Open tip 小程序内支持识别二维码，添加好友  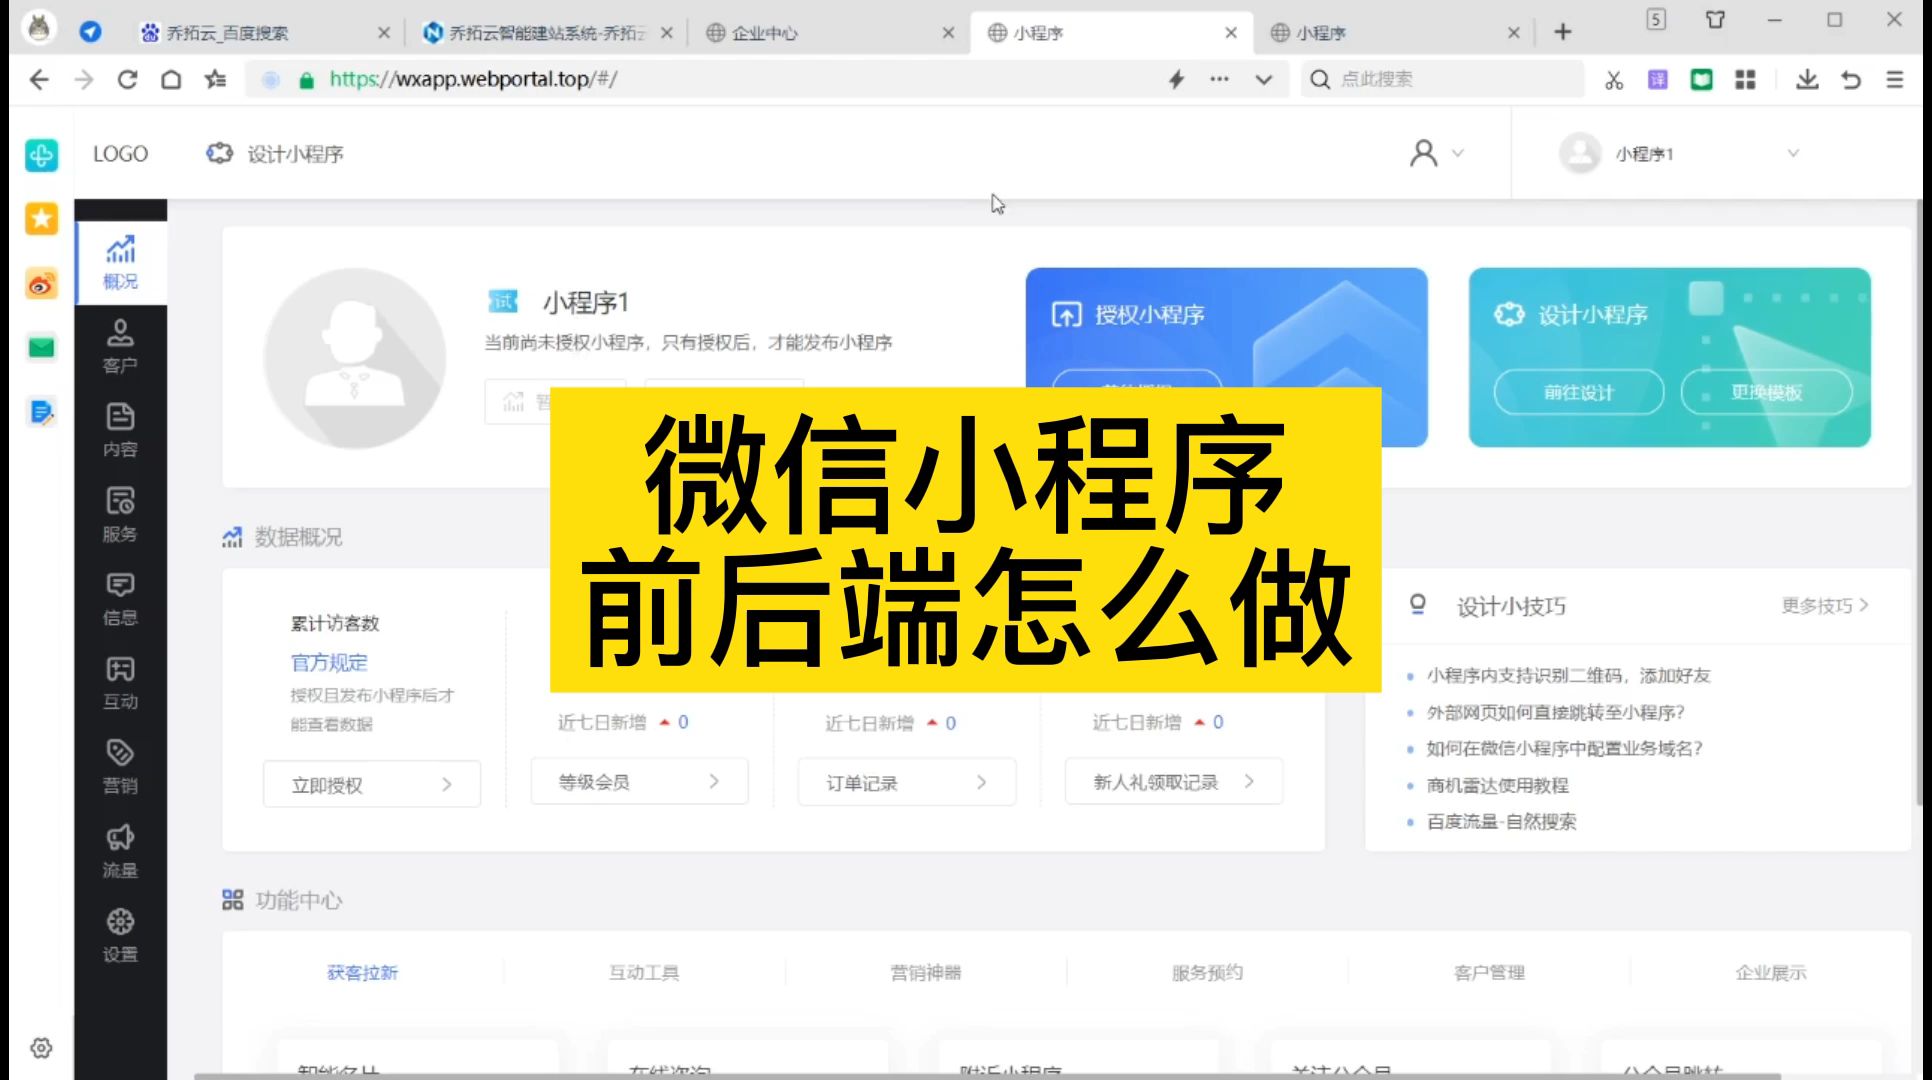tap(1568, 675)
